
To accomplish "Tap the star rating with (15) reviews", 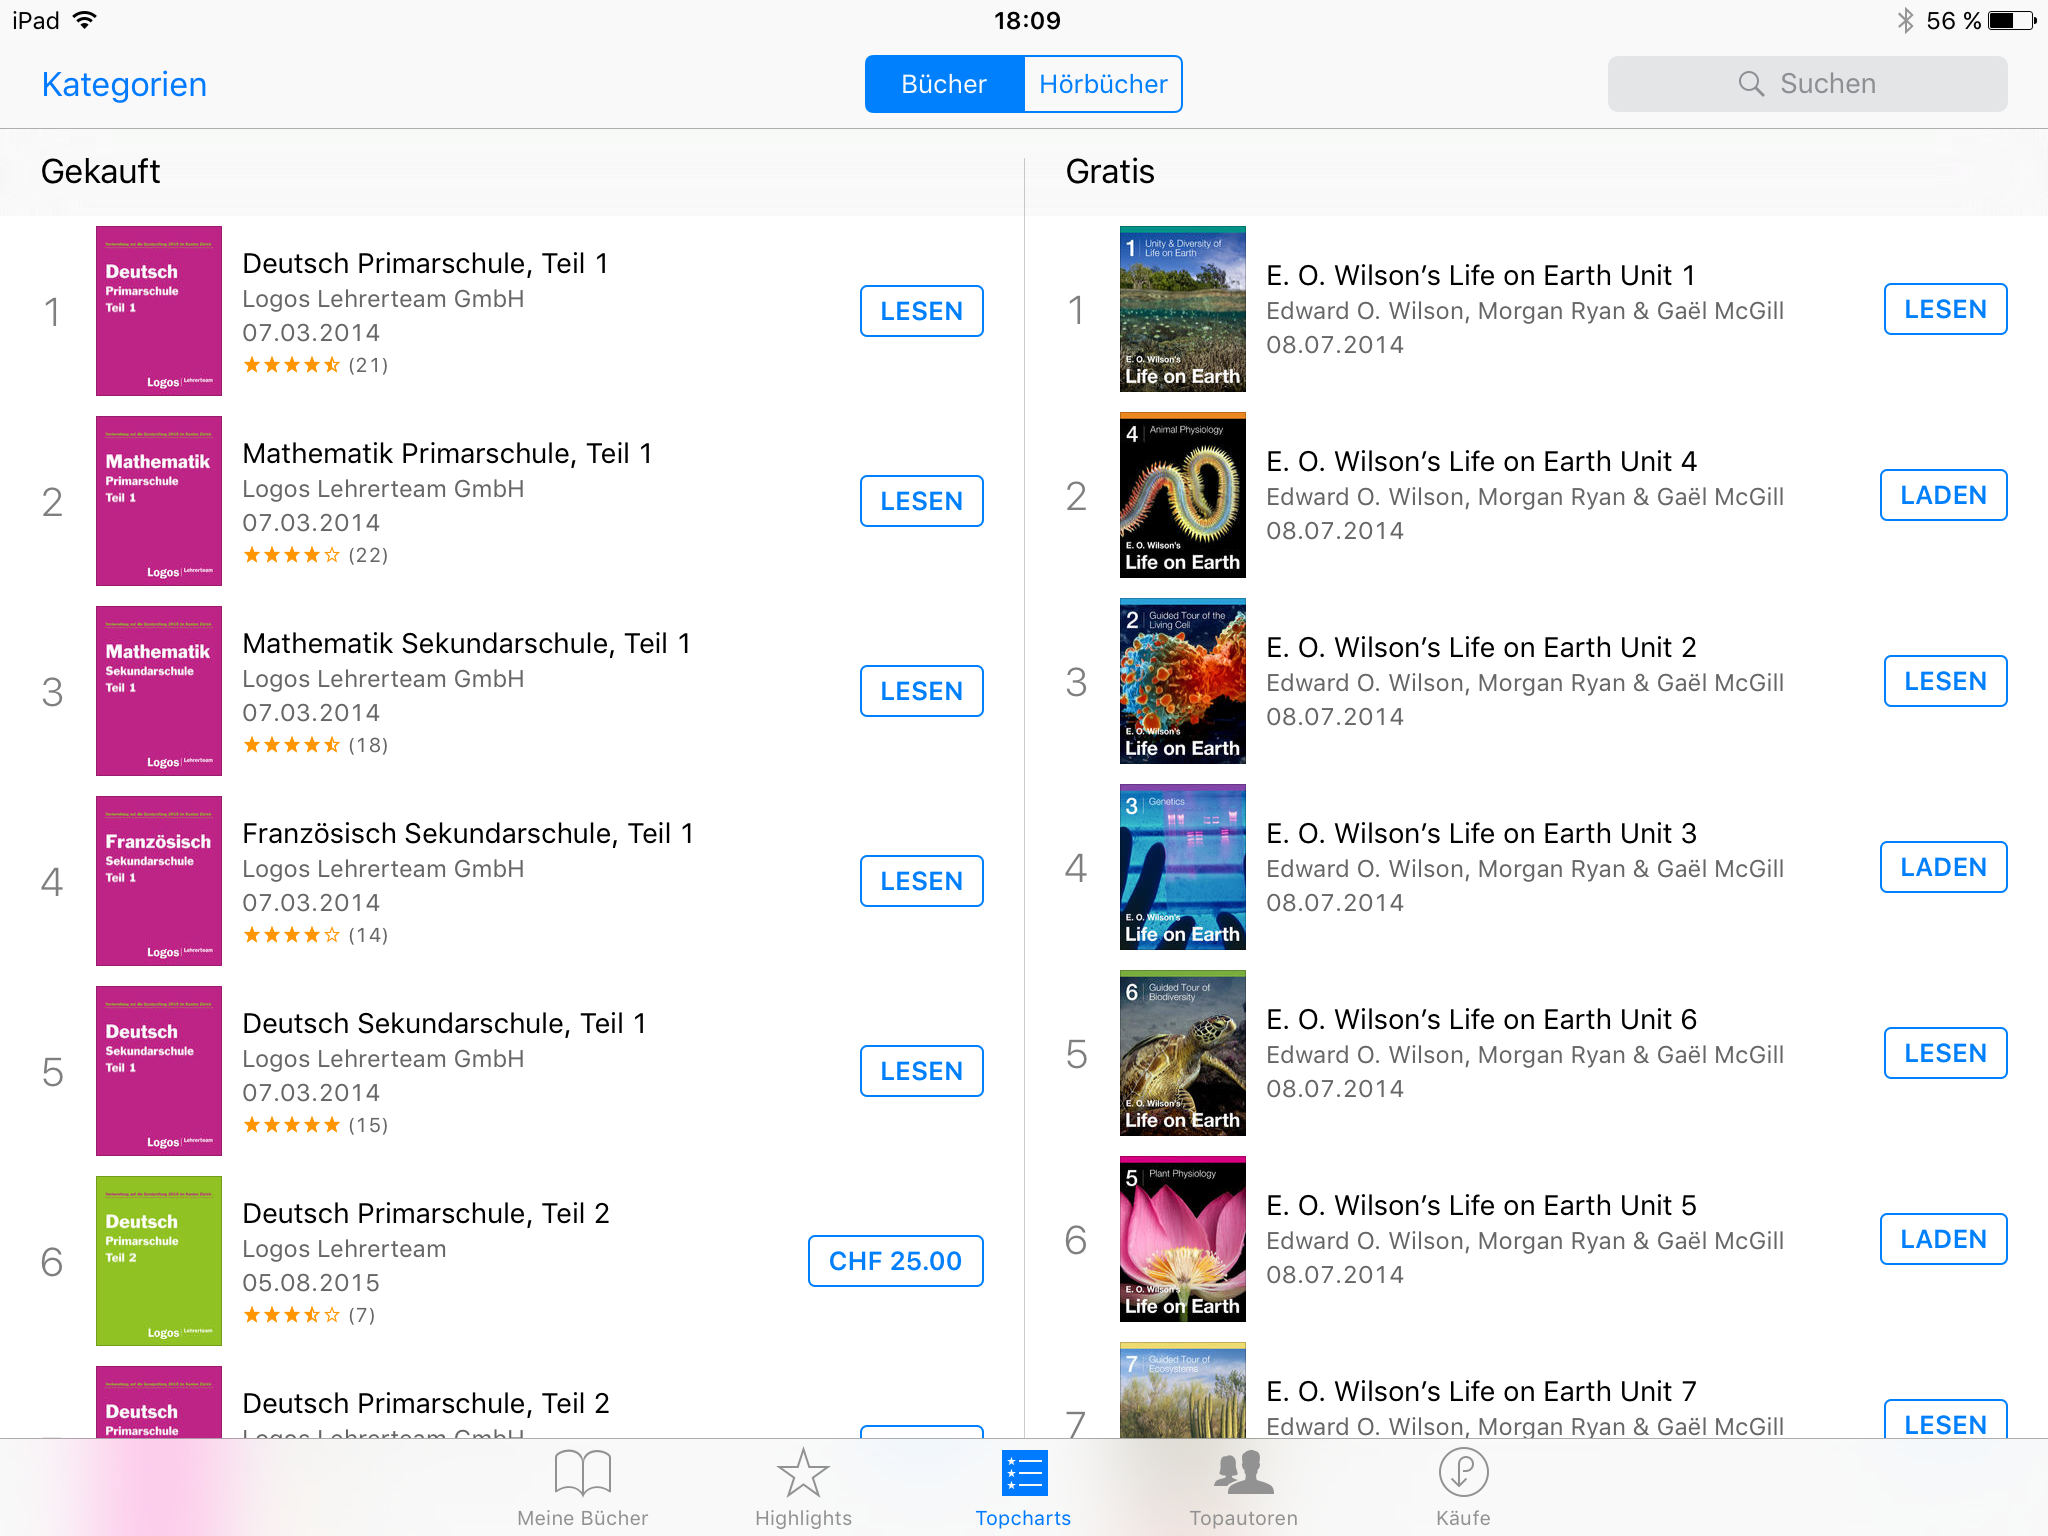I will pyautogui.click(x=315, y=1125).
